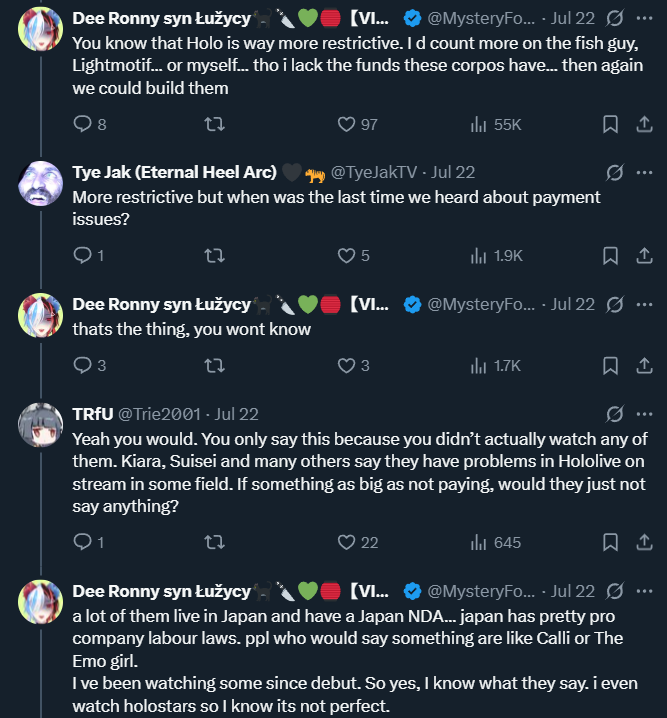This screenshot has height=718, width=667.
Task: Open more options on TRfU's tweet
Action: (644, 413)
